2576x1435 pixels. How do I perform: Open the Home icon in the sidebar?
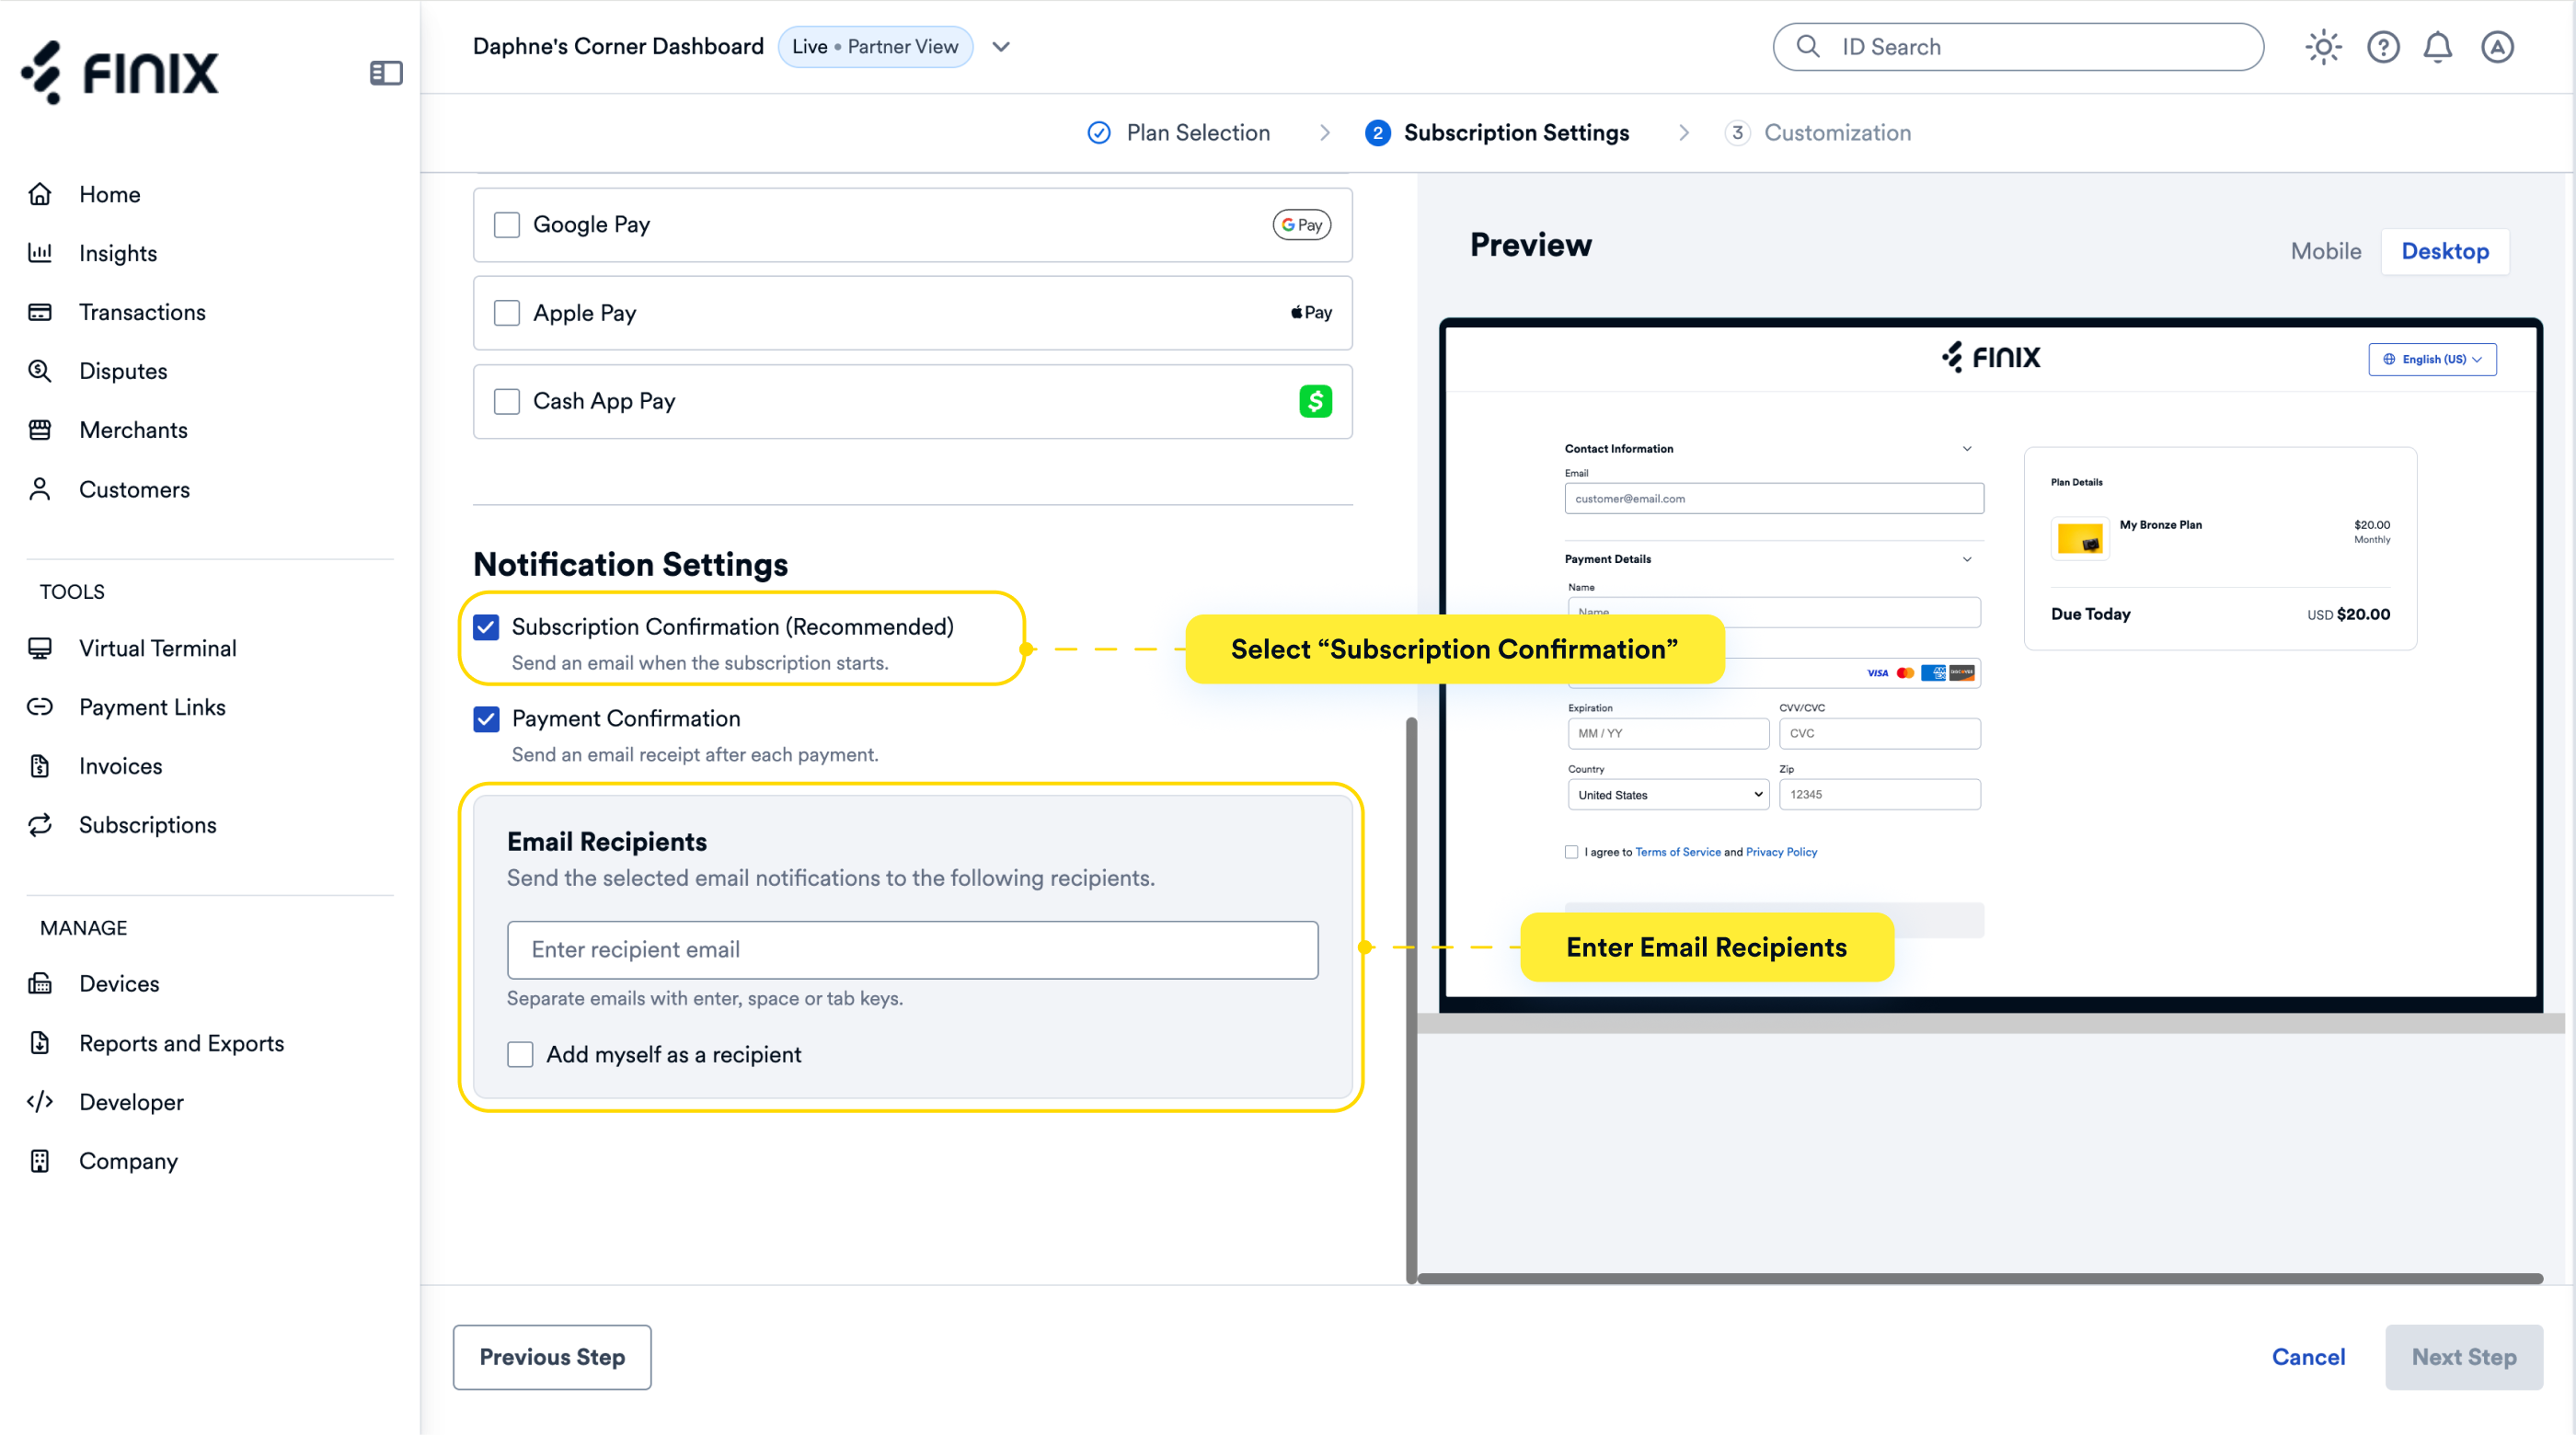pyautogui.click(x=40, y=194)
